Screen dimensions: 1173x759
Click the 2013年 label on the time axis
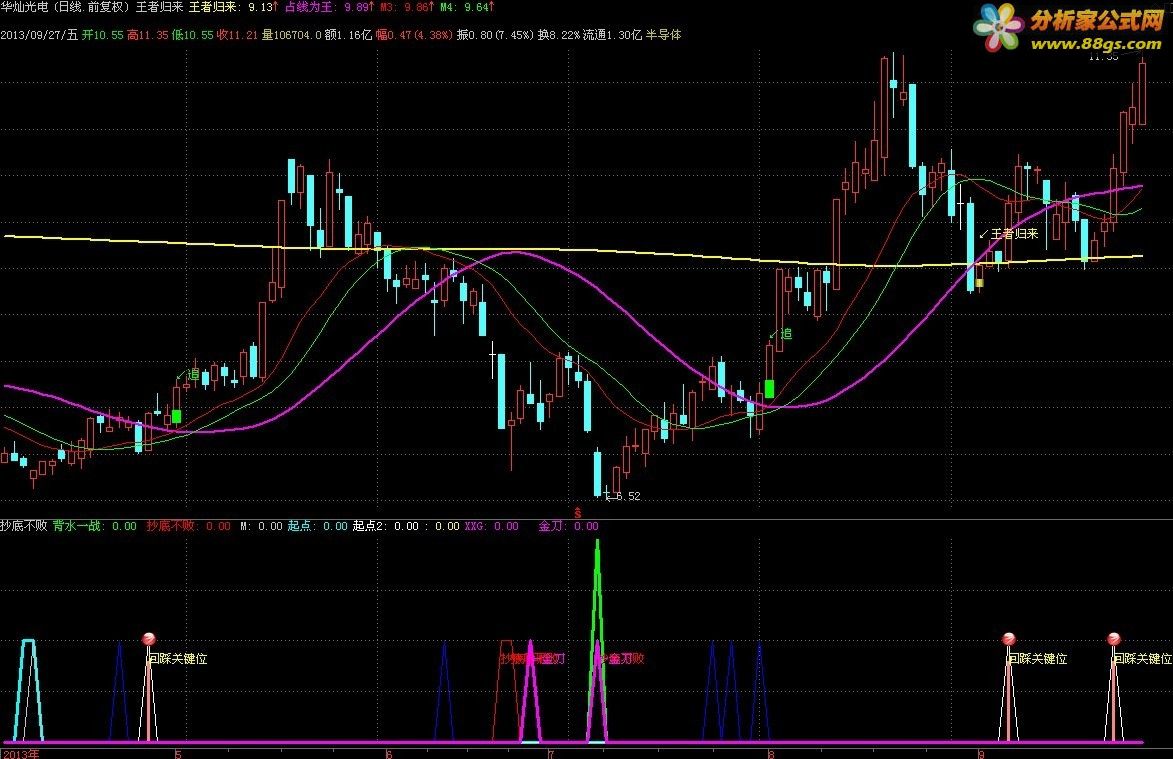pyautogui.click(x=22, y=753)
